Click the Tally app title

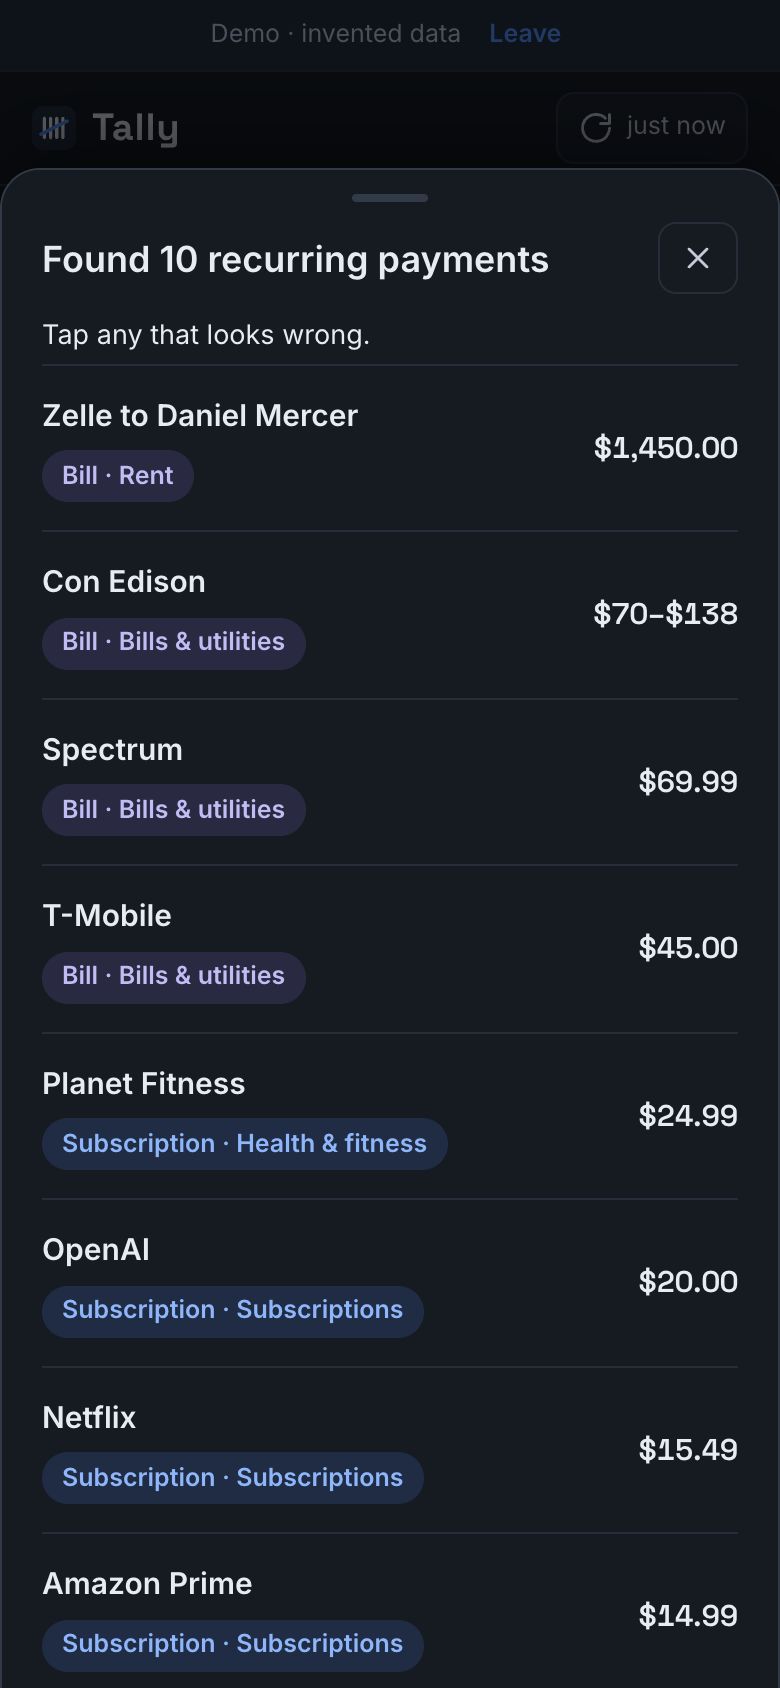[135, 128]
